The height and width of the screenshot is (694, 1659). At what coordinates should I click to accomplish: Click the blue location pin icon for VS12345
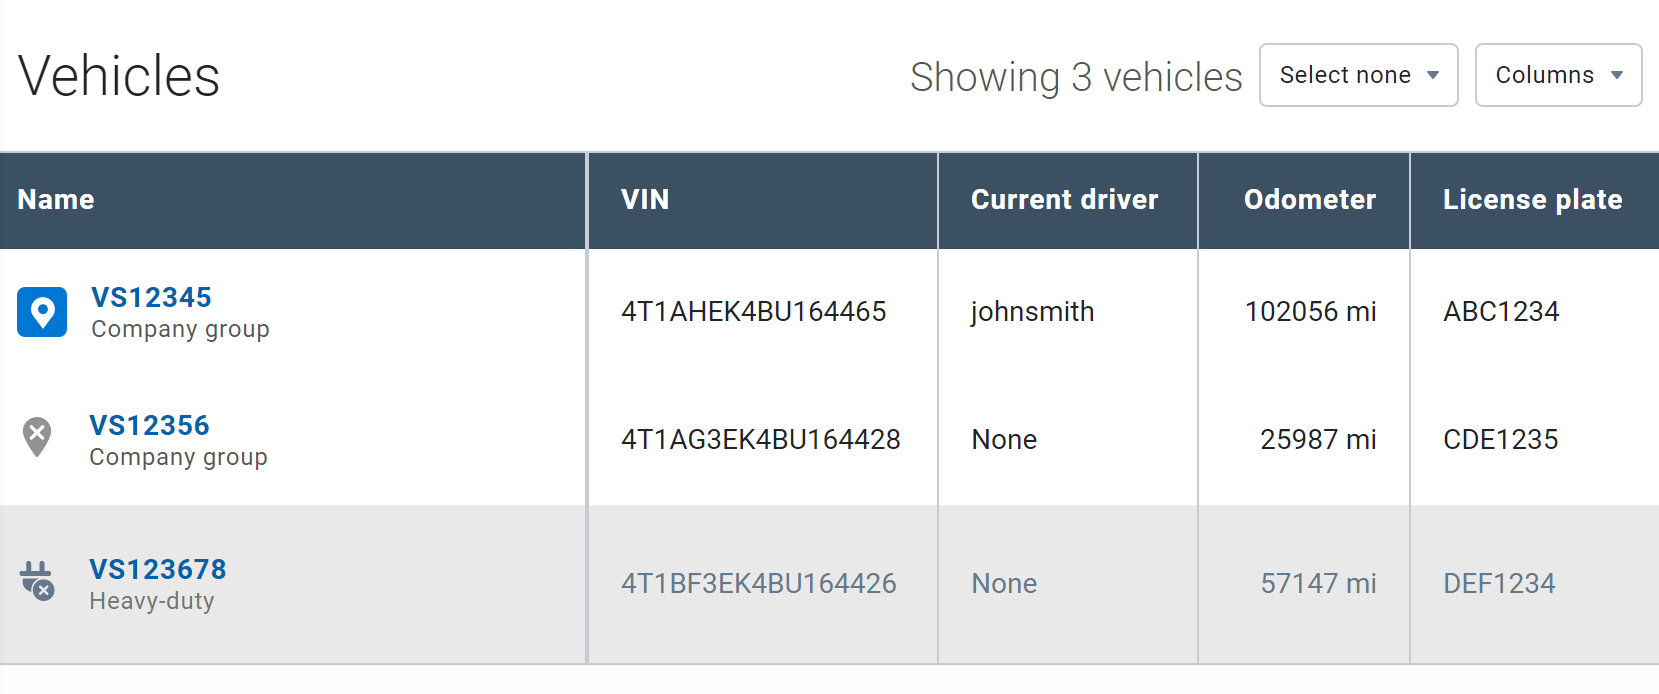click(x=42, y=312)
